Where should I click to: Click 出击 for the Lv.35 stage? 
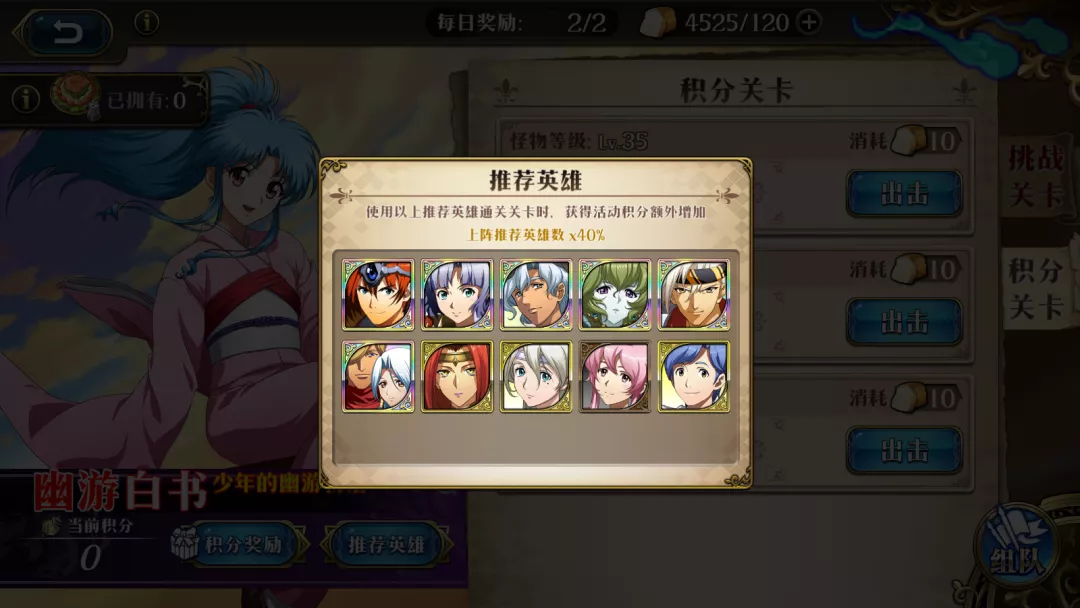[904, 193]
